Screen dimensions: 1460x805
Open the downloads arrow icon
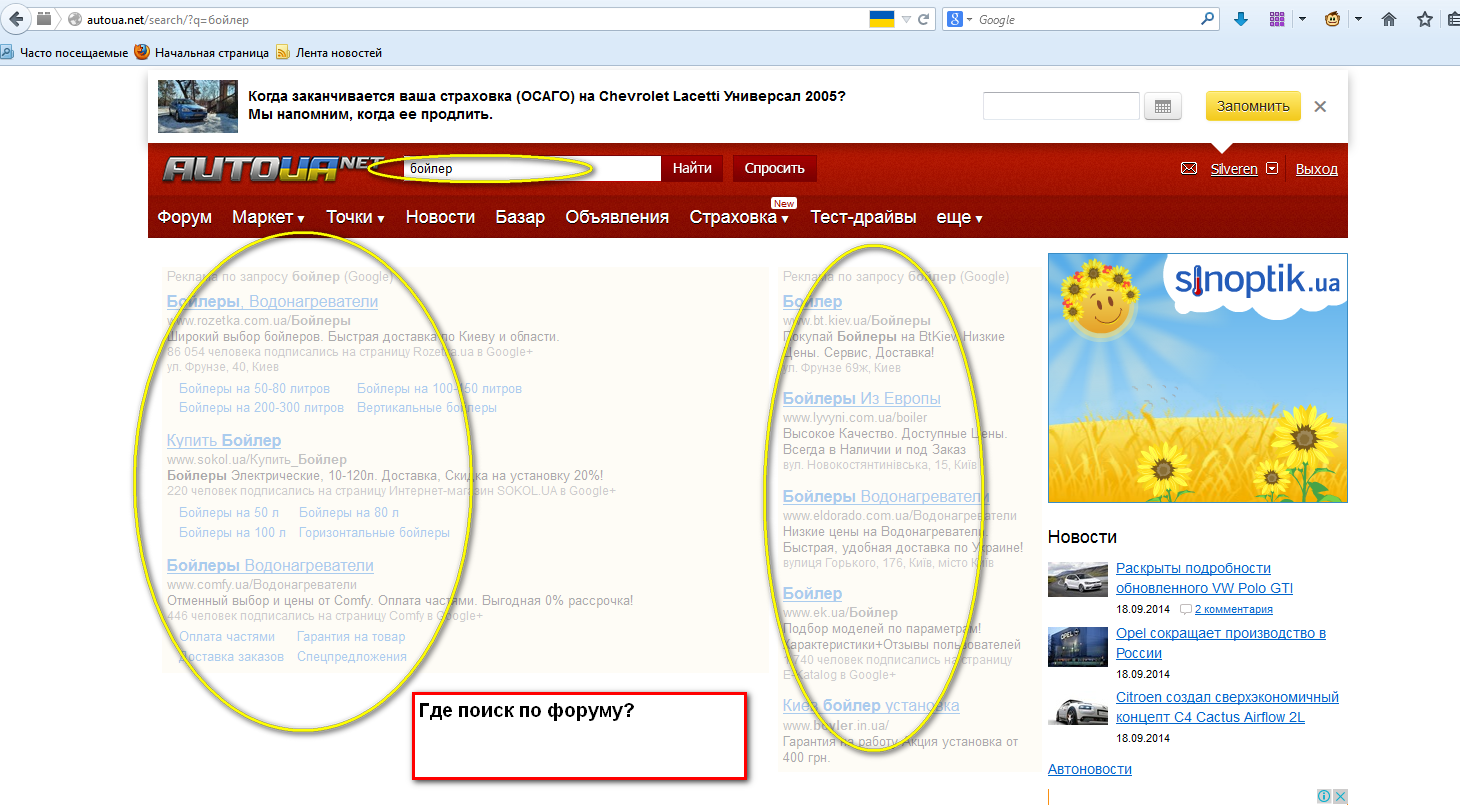click(1241, 19)
